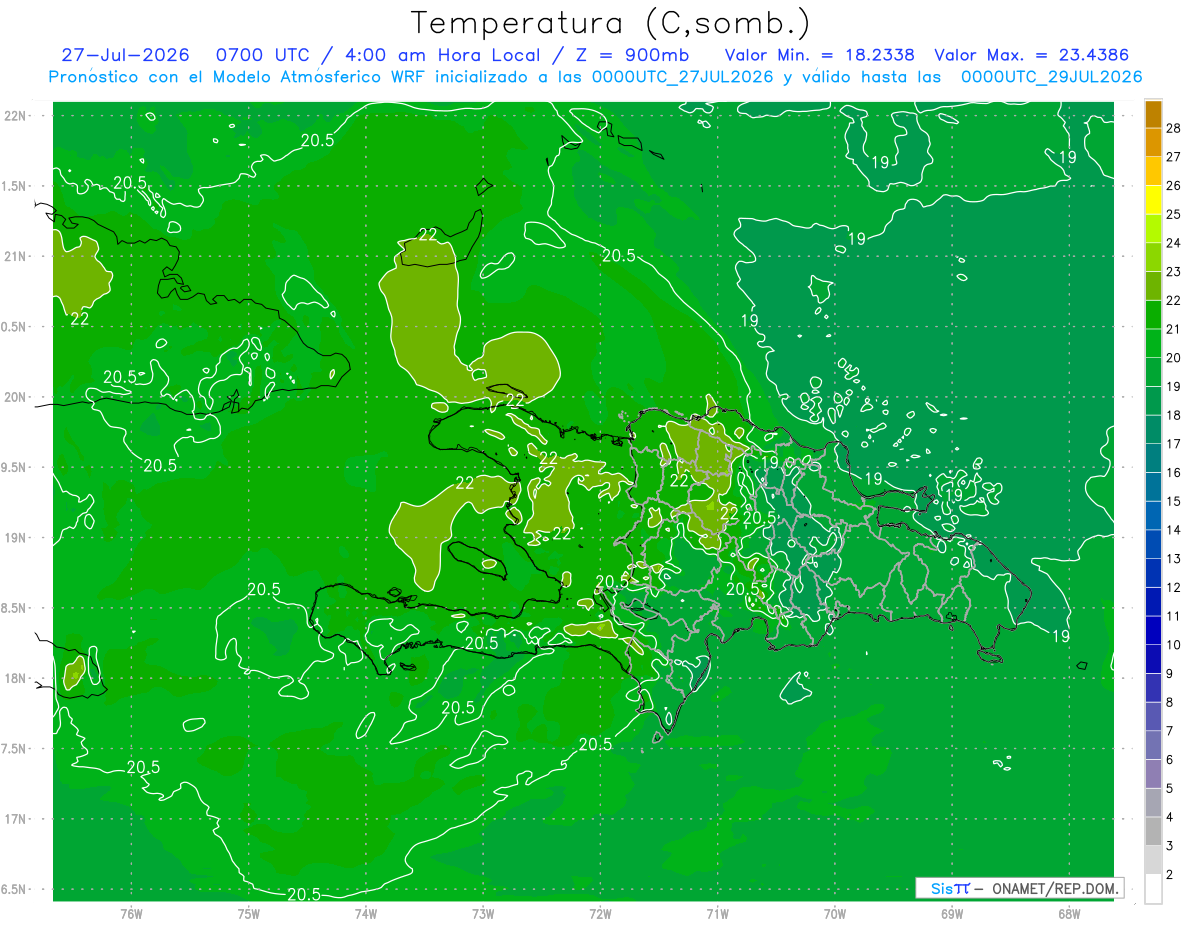
Task: Click the blue swatch between legend 13 and 14
Action: click(1153, 544)
